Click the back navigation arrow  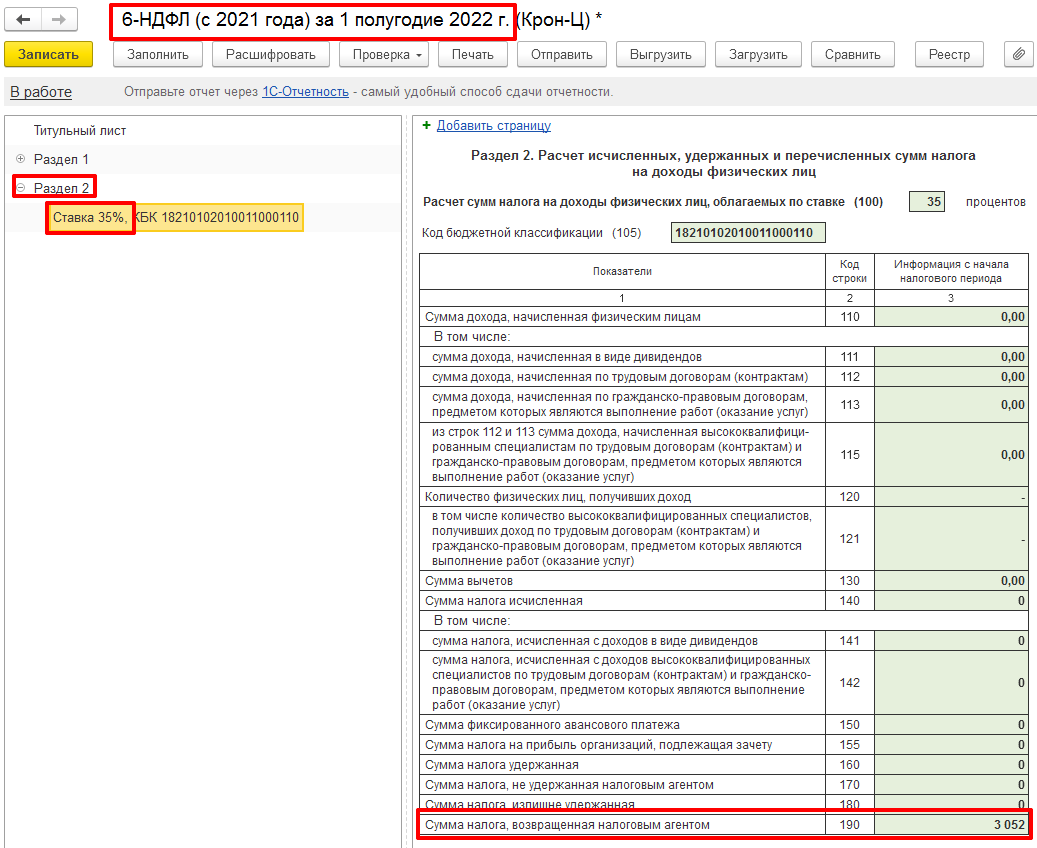point(23,20)
